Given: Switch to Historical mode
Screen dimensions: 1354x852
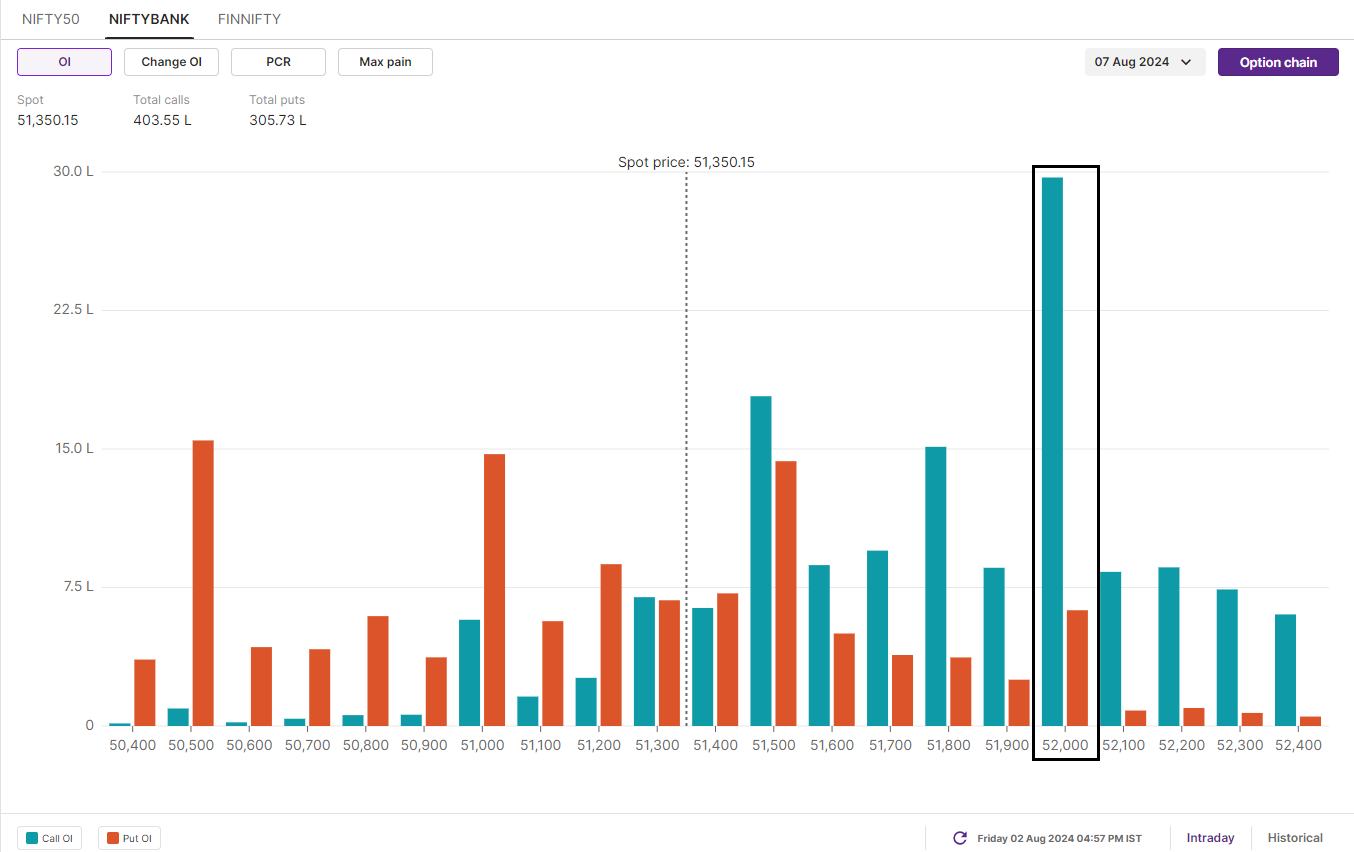Looking at the screenshot, I should tap(1295, 838).
